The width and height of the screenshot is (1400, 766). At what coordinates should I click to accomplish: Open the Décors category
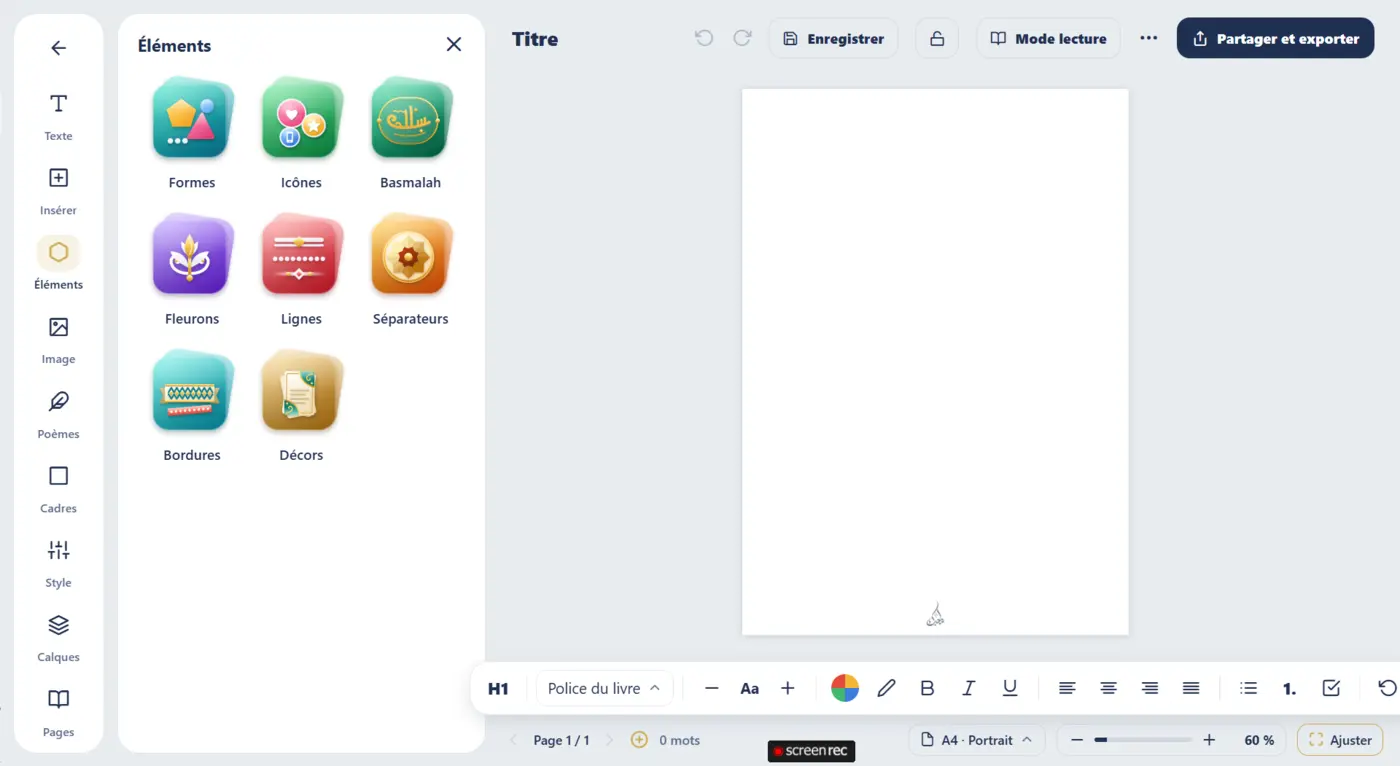(x=301, y=406)
